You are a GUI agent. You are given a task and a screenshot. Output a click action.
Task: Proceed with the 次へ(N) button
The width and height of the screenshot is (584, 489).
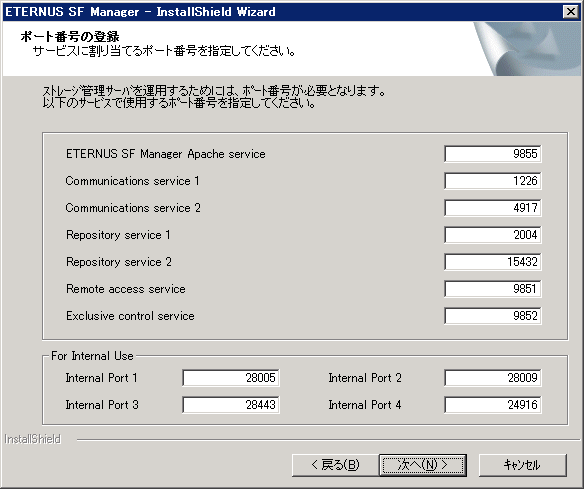click(x=423, y=465)
